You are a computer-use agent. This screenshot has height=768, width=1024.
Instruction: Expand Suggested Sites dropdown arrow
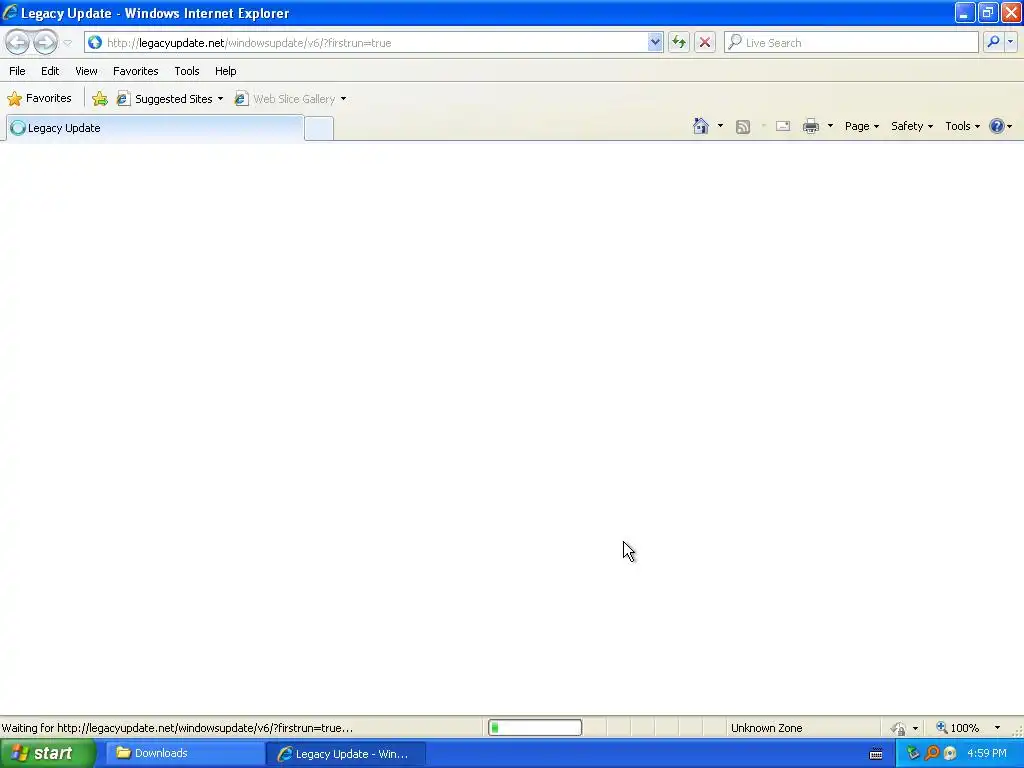(x=220, y=99)
